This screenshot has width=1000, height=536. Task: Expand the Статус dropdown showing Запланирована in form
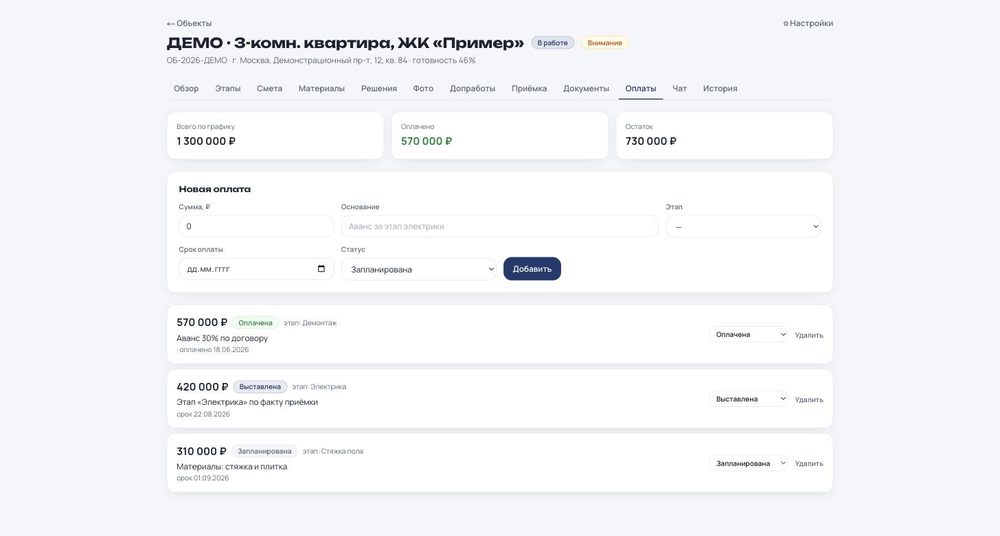(418, 269)
